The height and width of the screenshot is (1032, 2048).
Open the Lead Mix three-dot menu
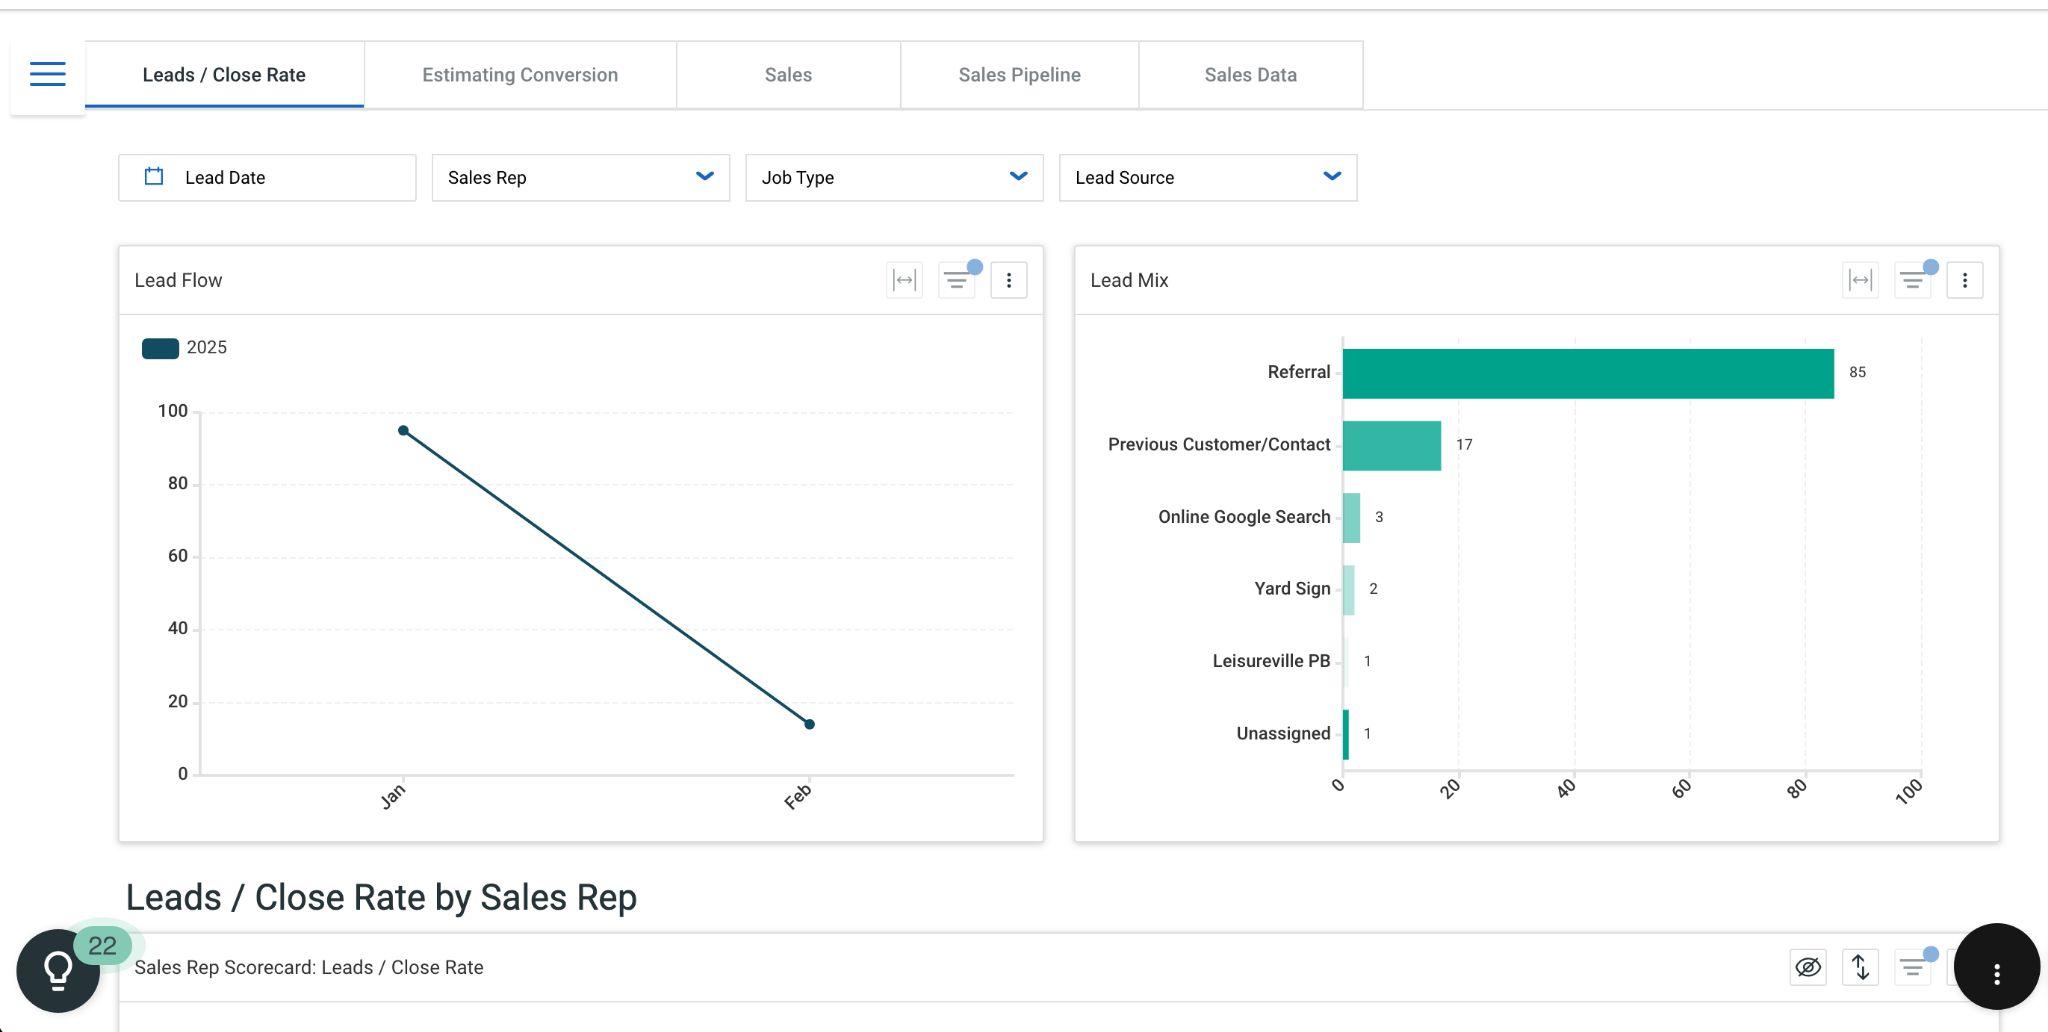point(1964,280)
